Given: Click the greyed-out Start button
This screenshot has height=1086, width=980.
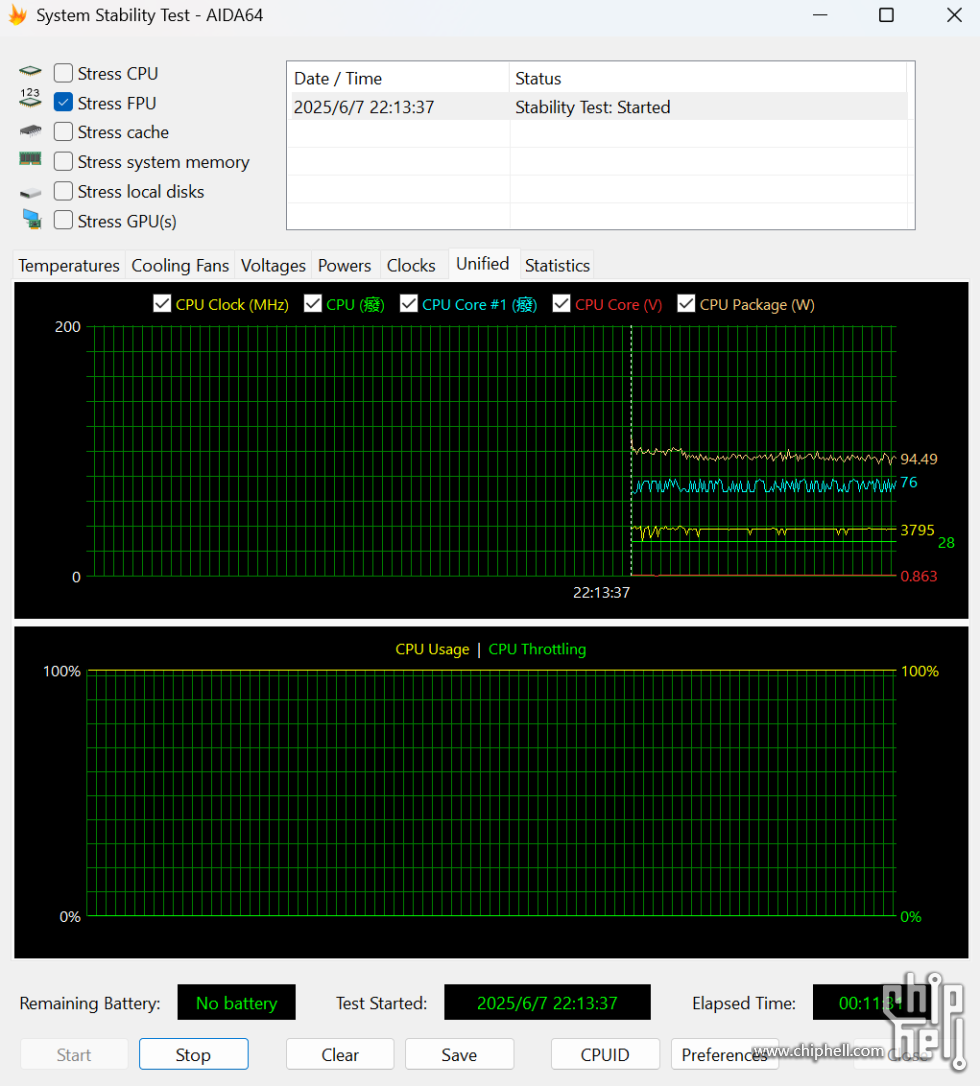Looking at the screenshot, I should [x=74, y=1054].
